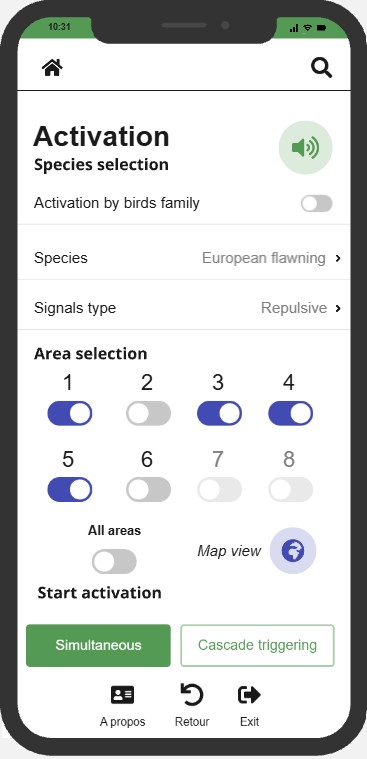Select the A propos label

pos(122,722)
